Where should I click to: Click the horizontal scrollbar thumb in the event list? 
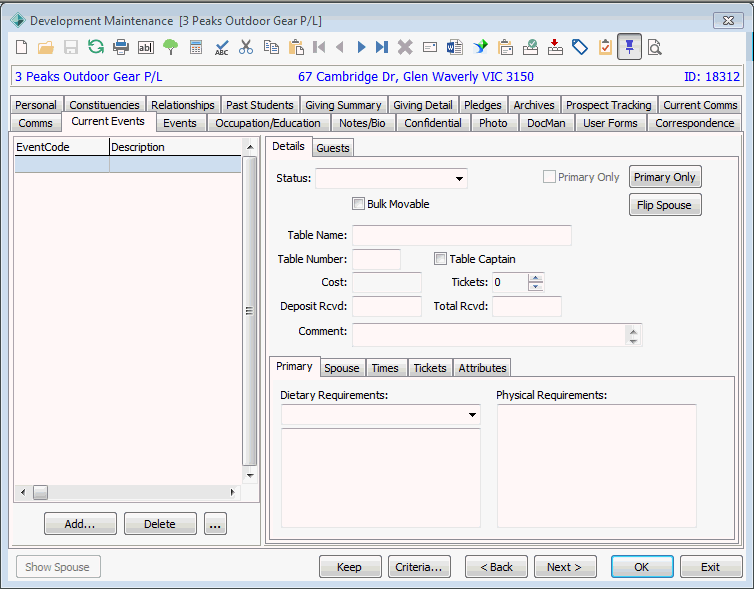click(40, 492)
